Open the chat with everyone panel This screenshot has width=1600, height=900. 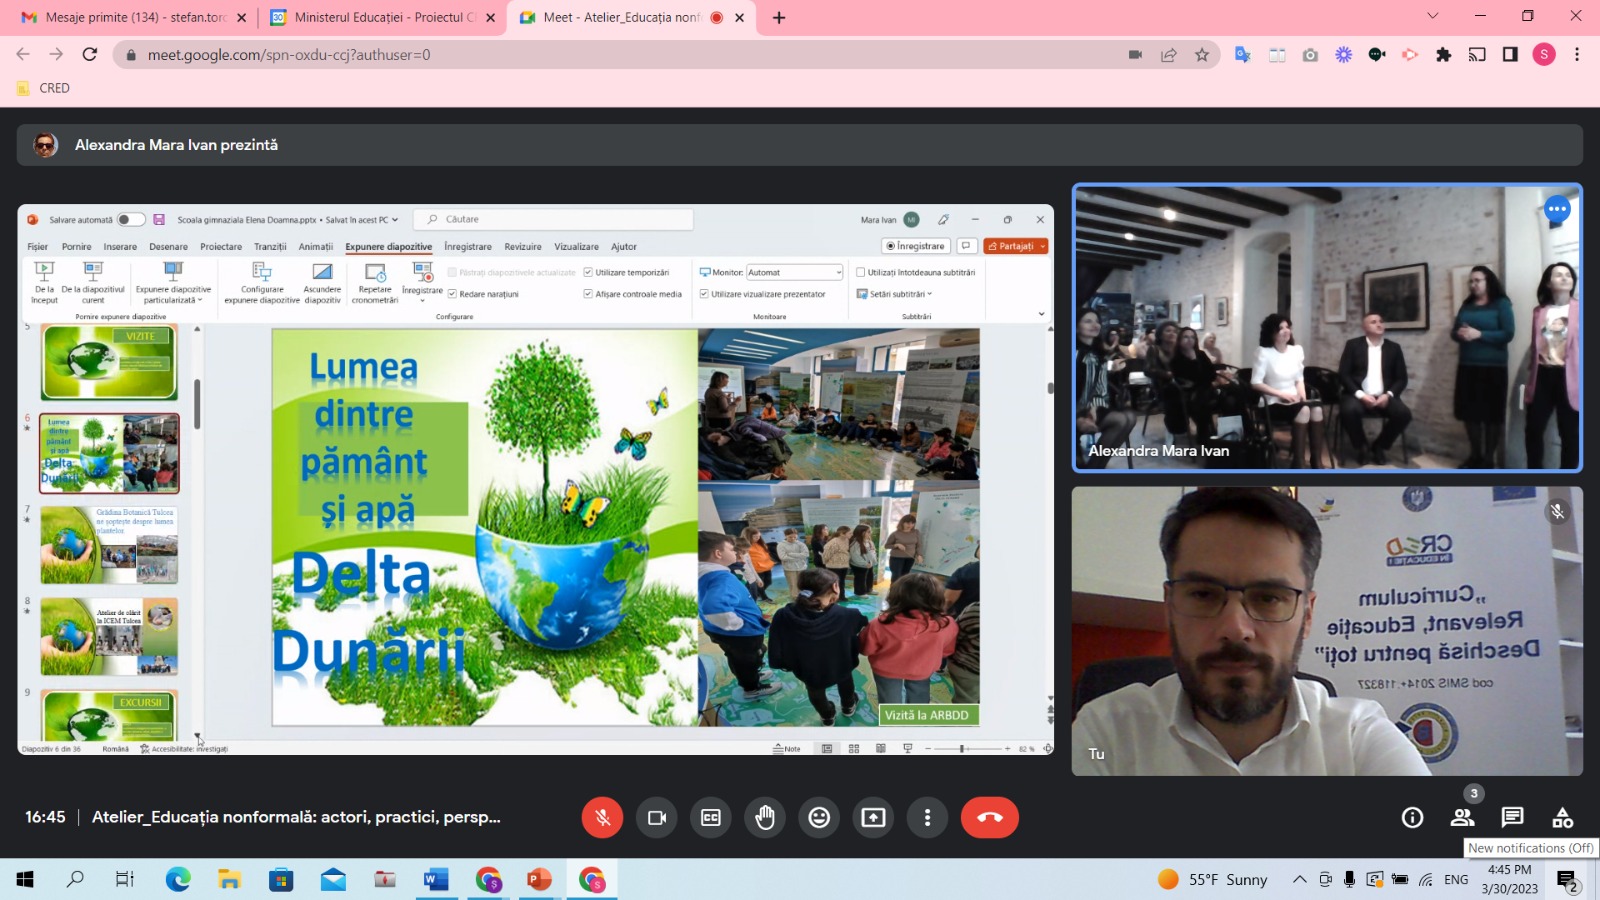click(x=1512, y=817)
